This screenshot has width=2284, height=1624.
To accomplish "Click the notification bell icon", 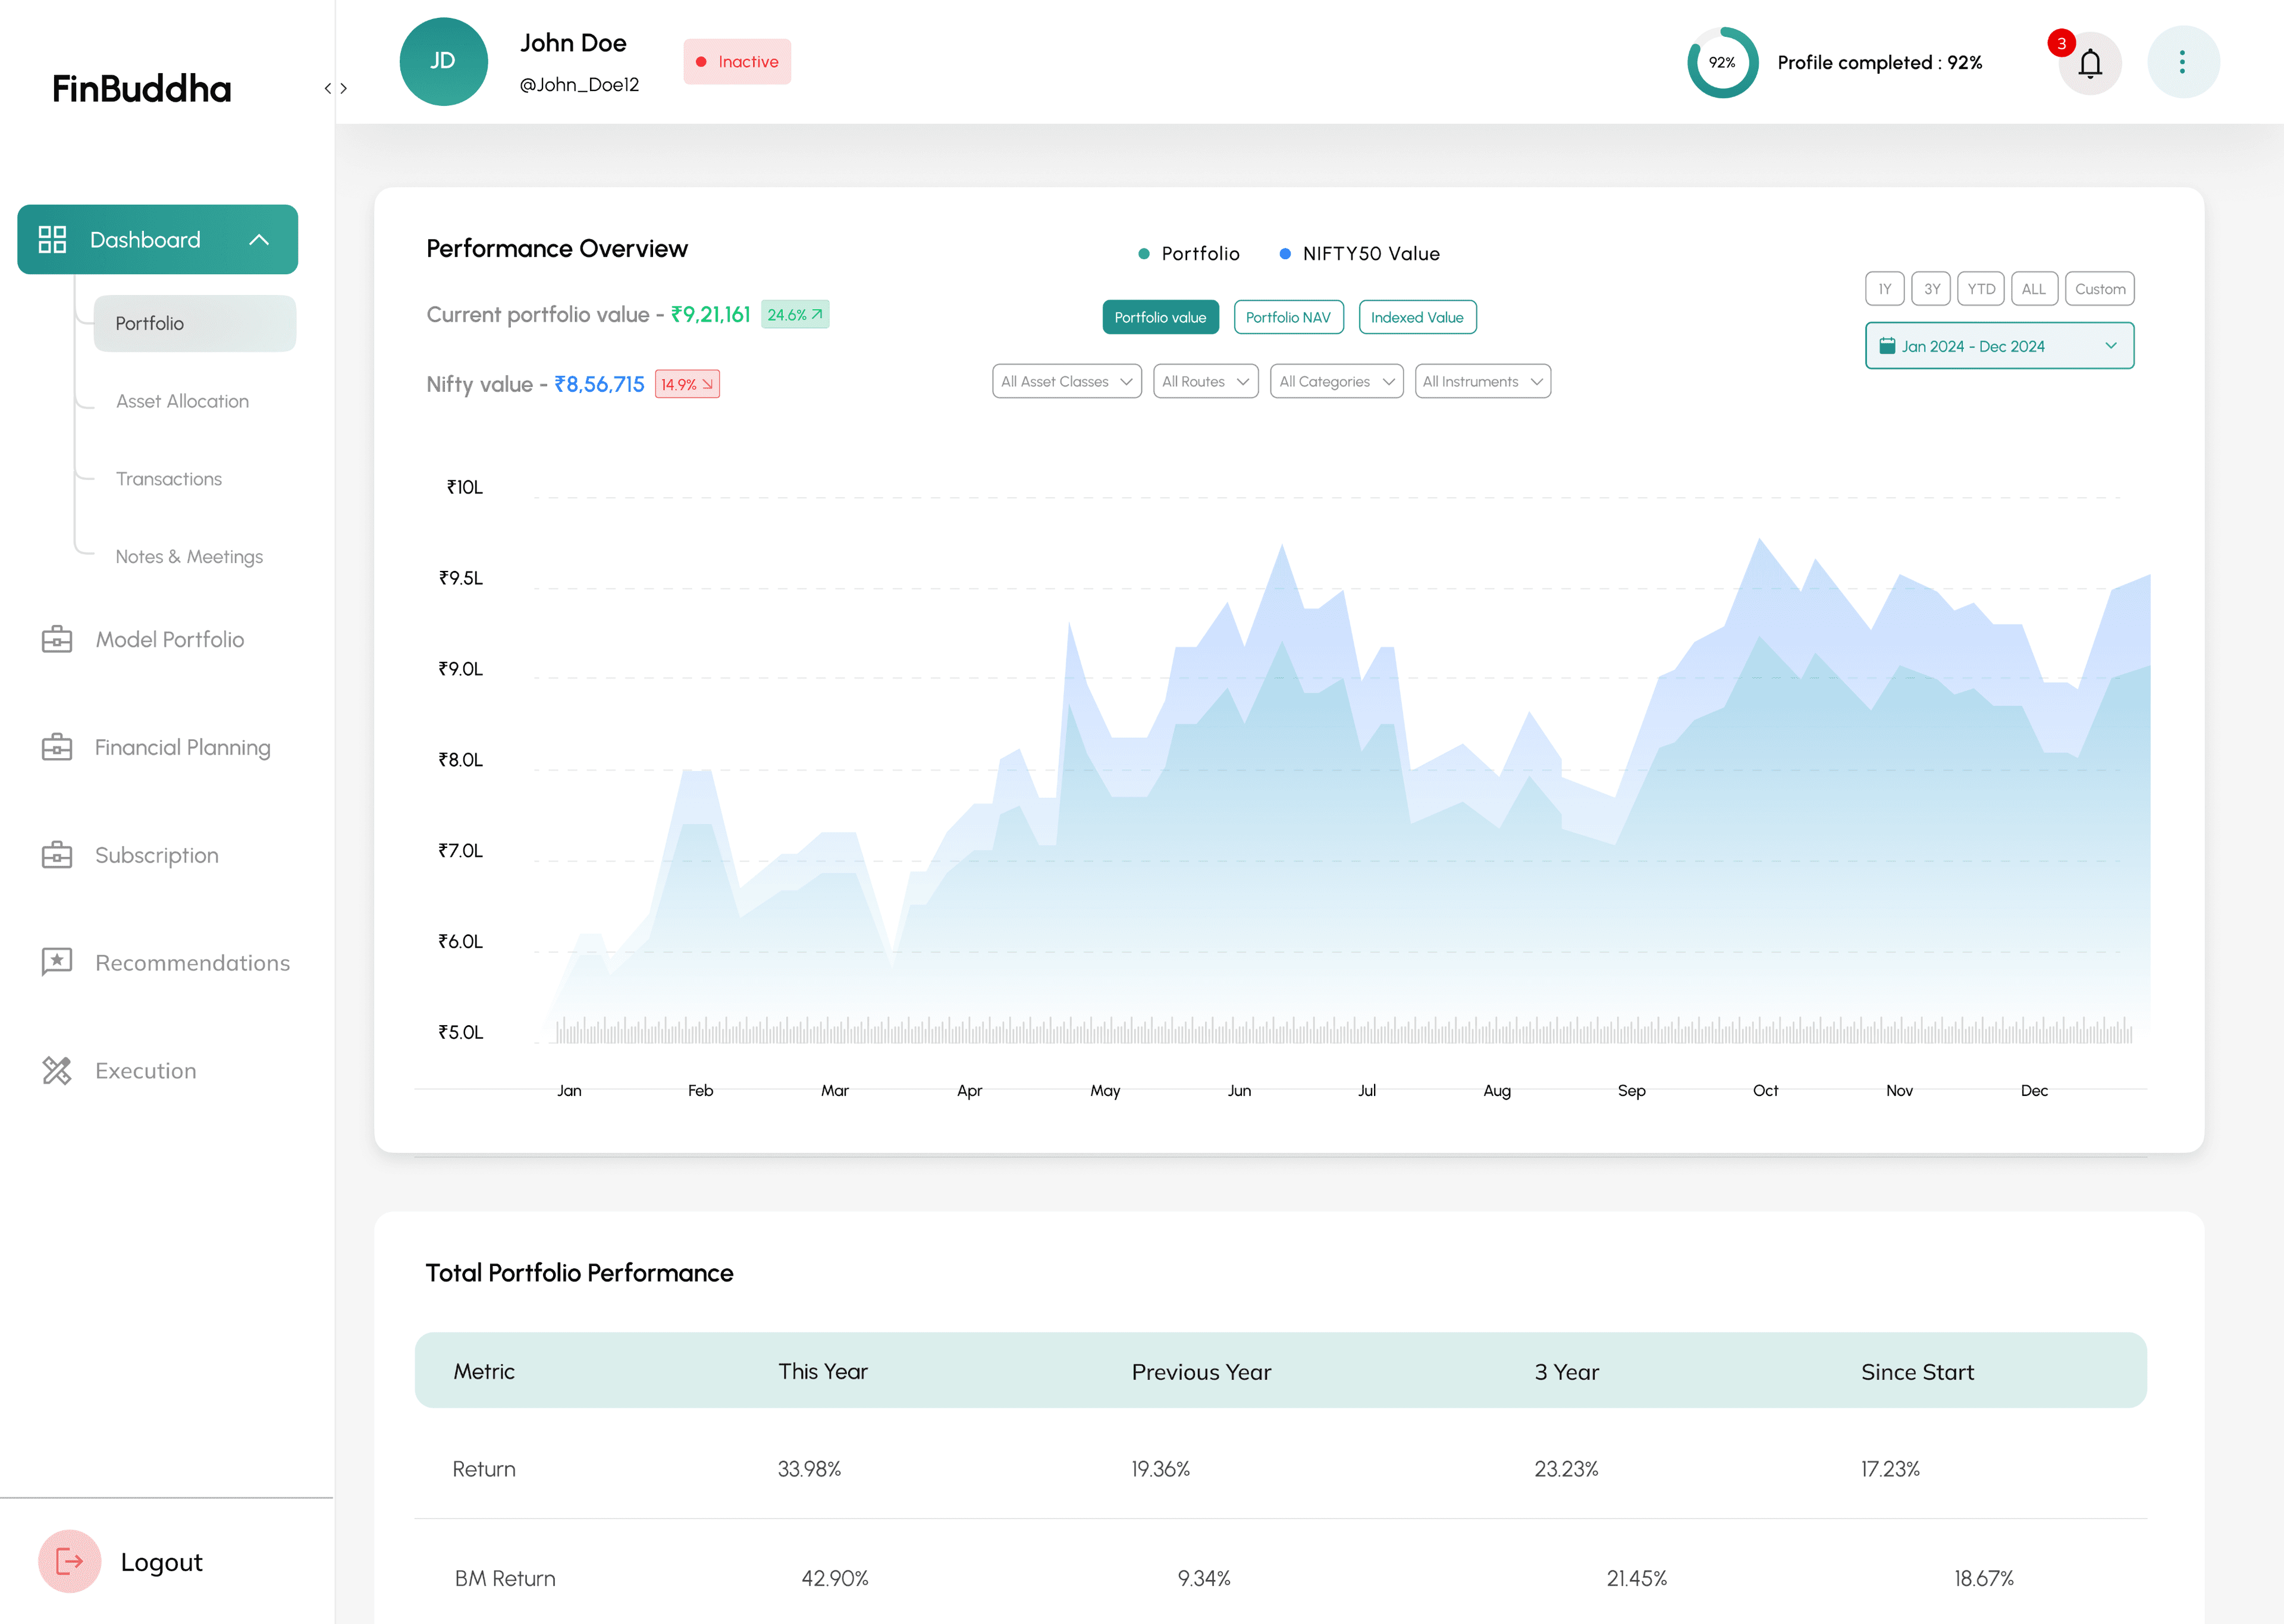I will click(2090, 63).
